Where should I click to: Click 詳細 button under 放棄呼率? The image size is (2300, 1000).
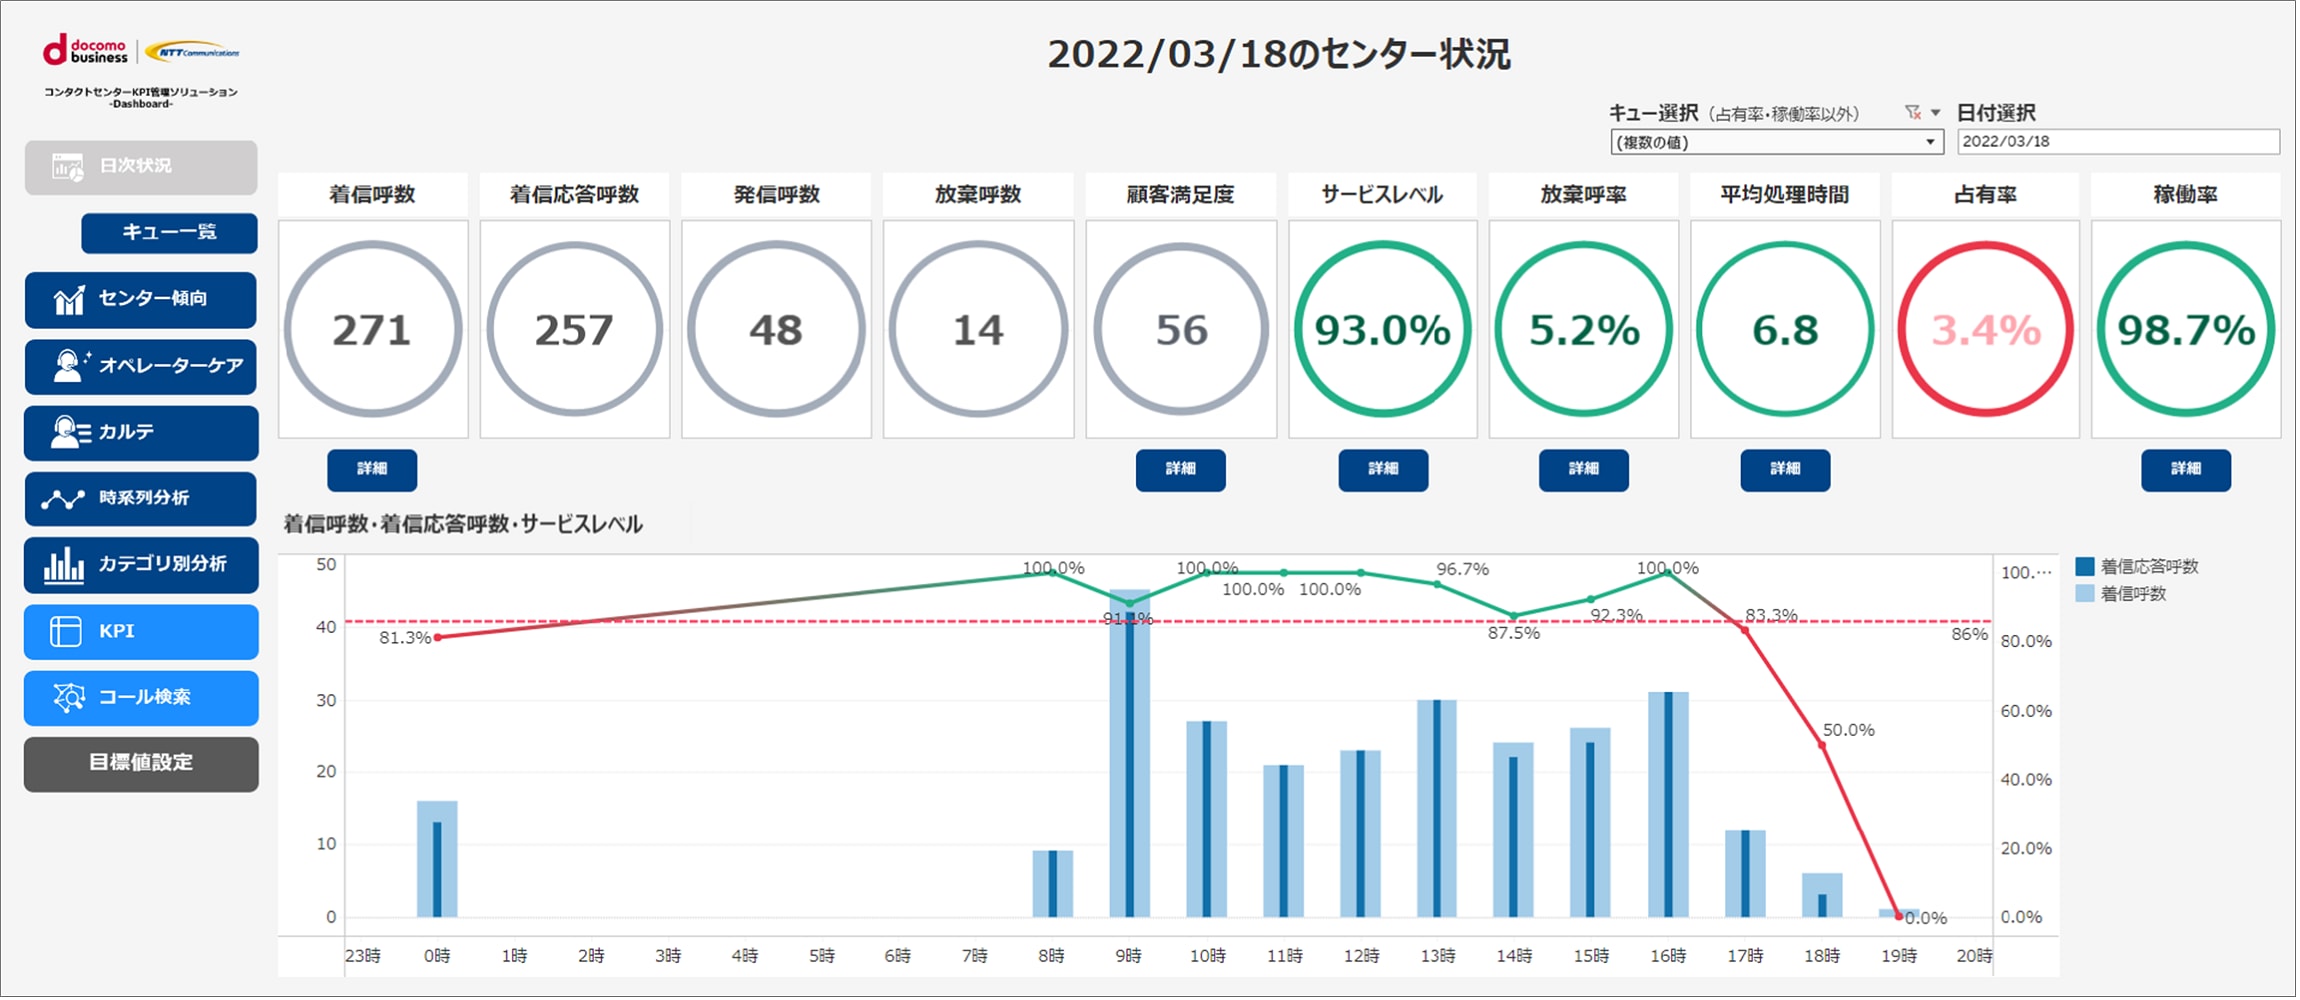coord(1584,470)
